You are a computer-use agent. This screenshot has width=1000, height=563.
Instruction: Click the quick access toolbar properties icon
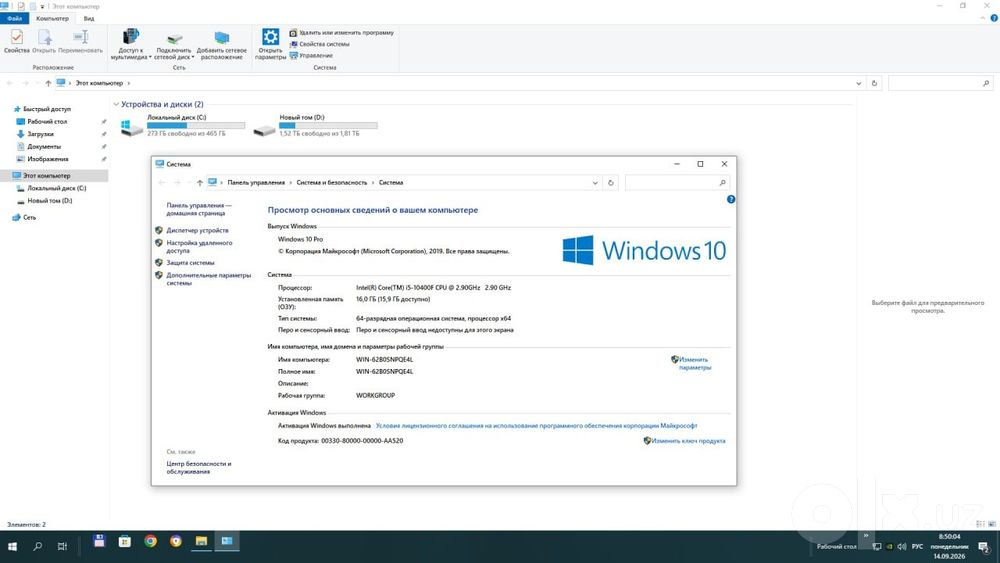[21, 6]
